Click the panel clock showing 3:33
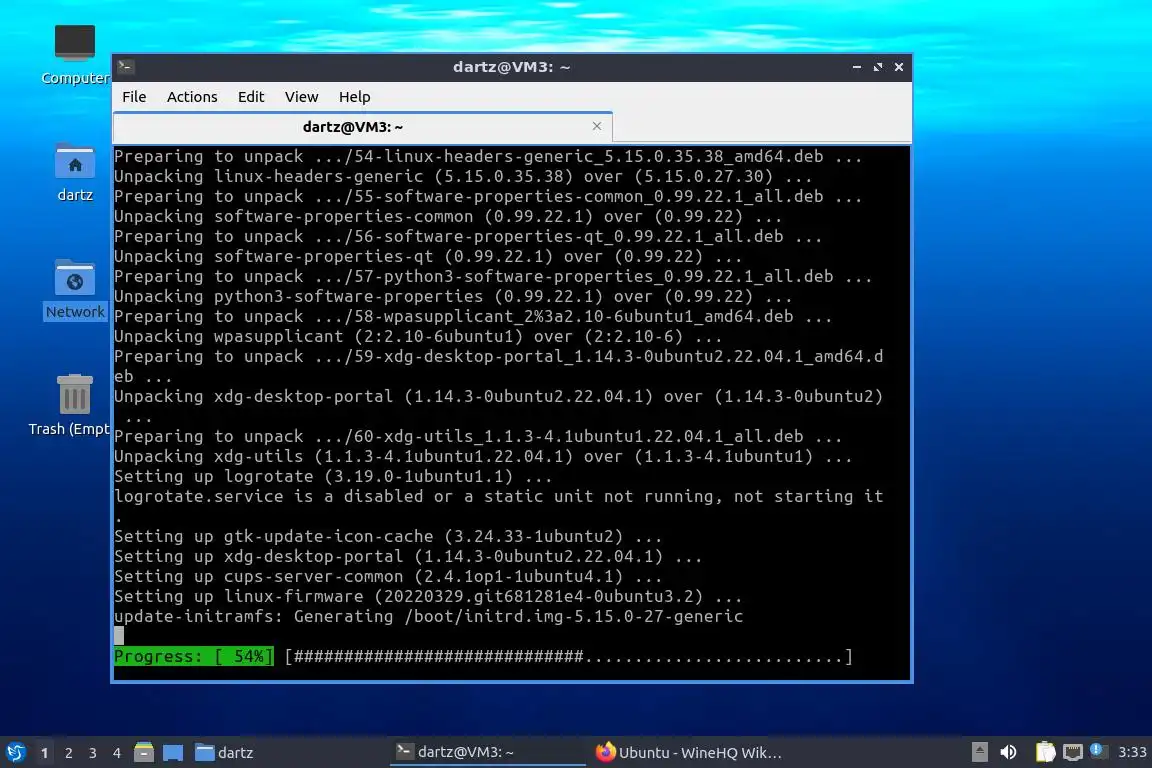This screenshot has width=1152, height=768. tap(1132, 752)
